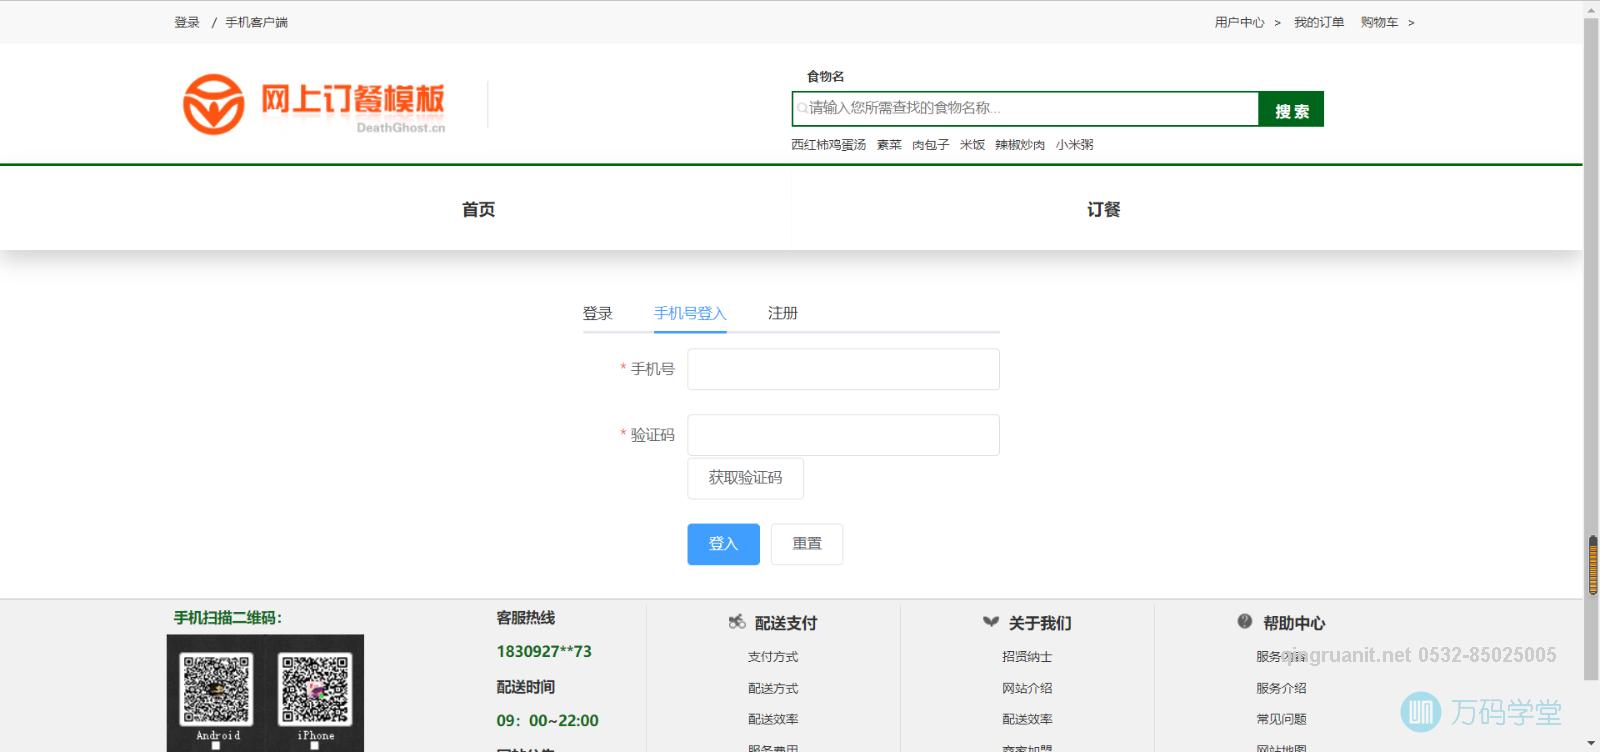
Task: Open 我的订单 link
Action: 1319,22
